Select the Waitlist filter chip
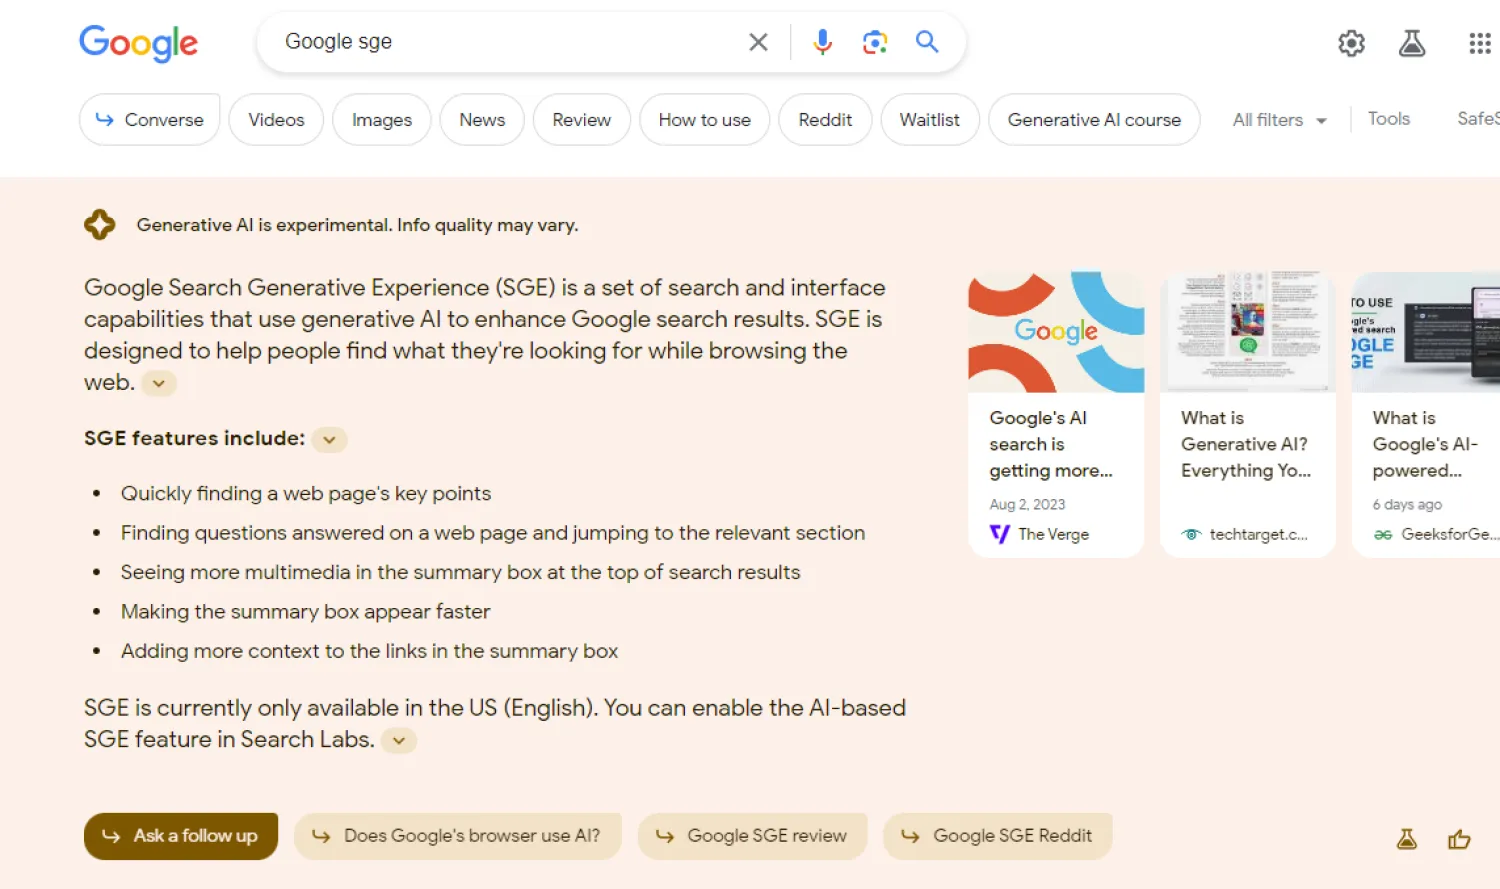The height and width of the screenshot is (889, 1500). point(929,120)
